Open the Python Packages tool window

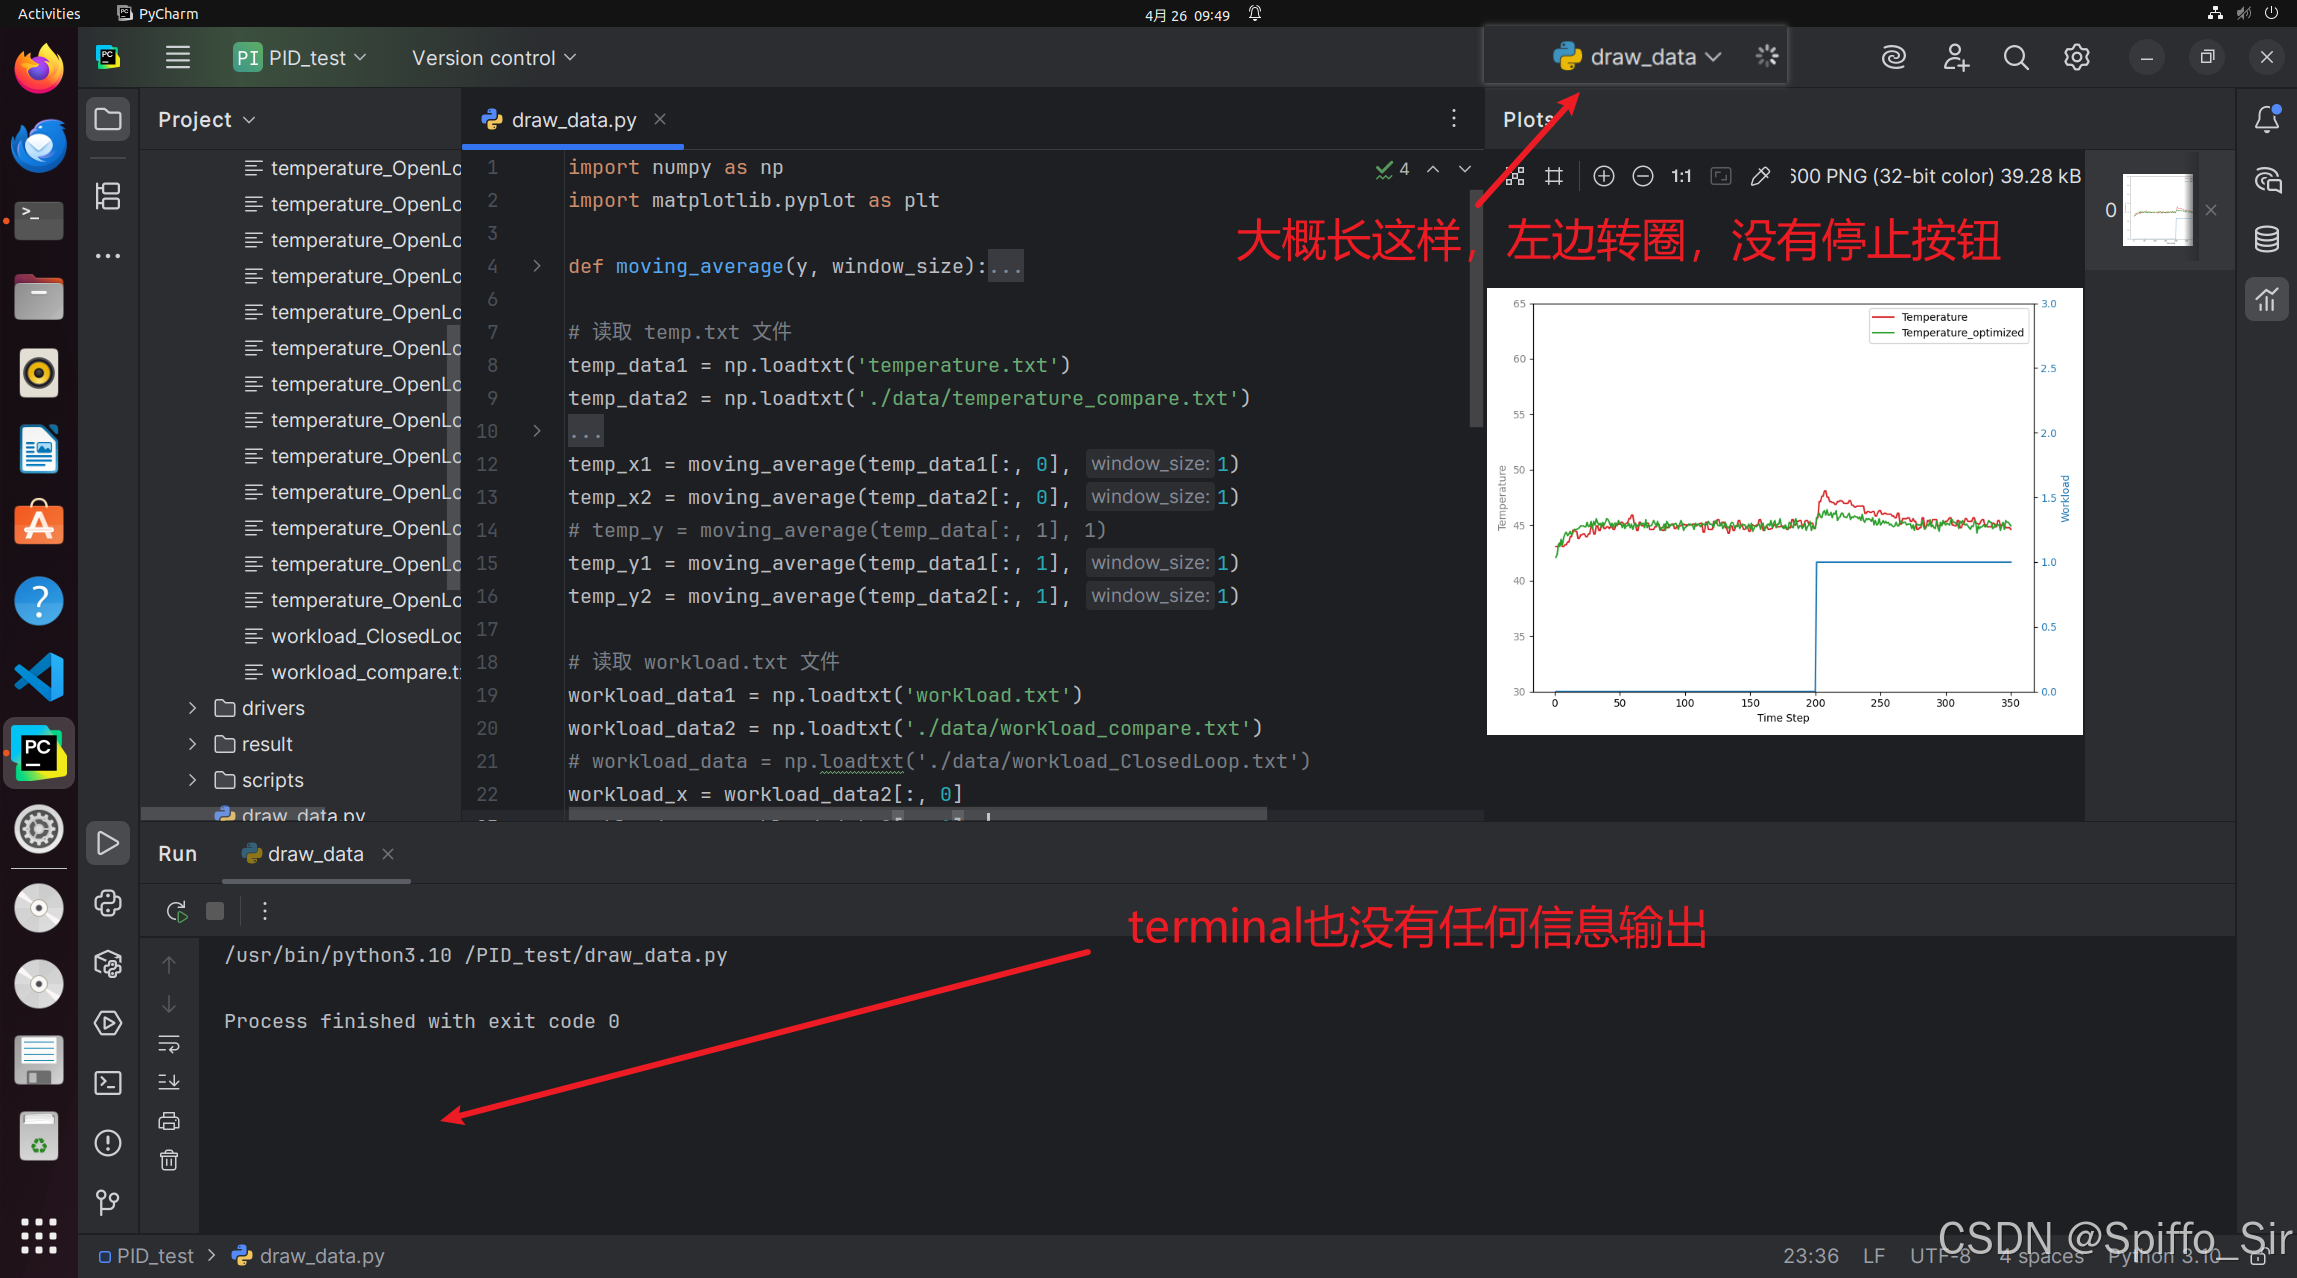108,964
